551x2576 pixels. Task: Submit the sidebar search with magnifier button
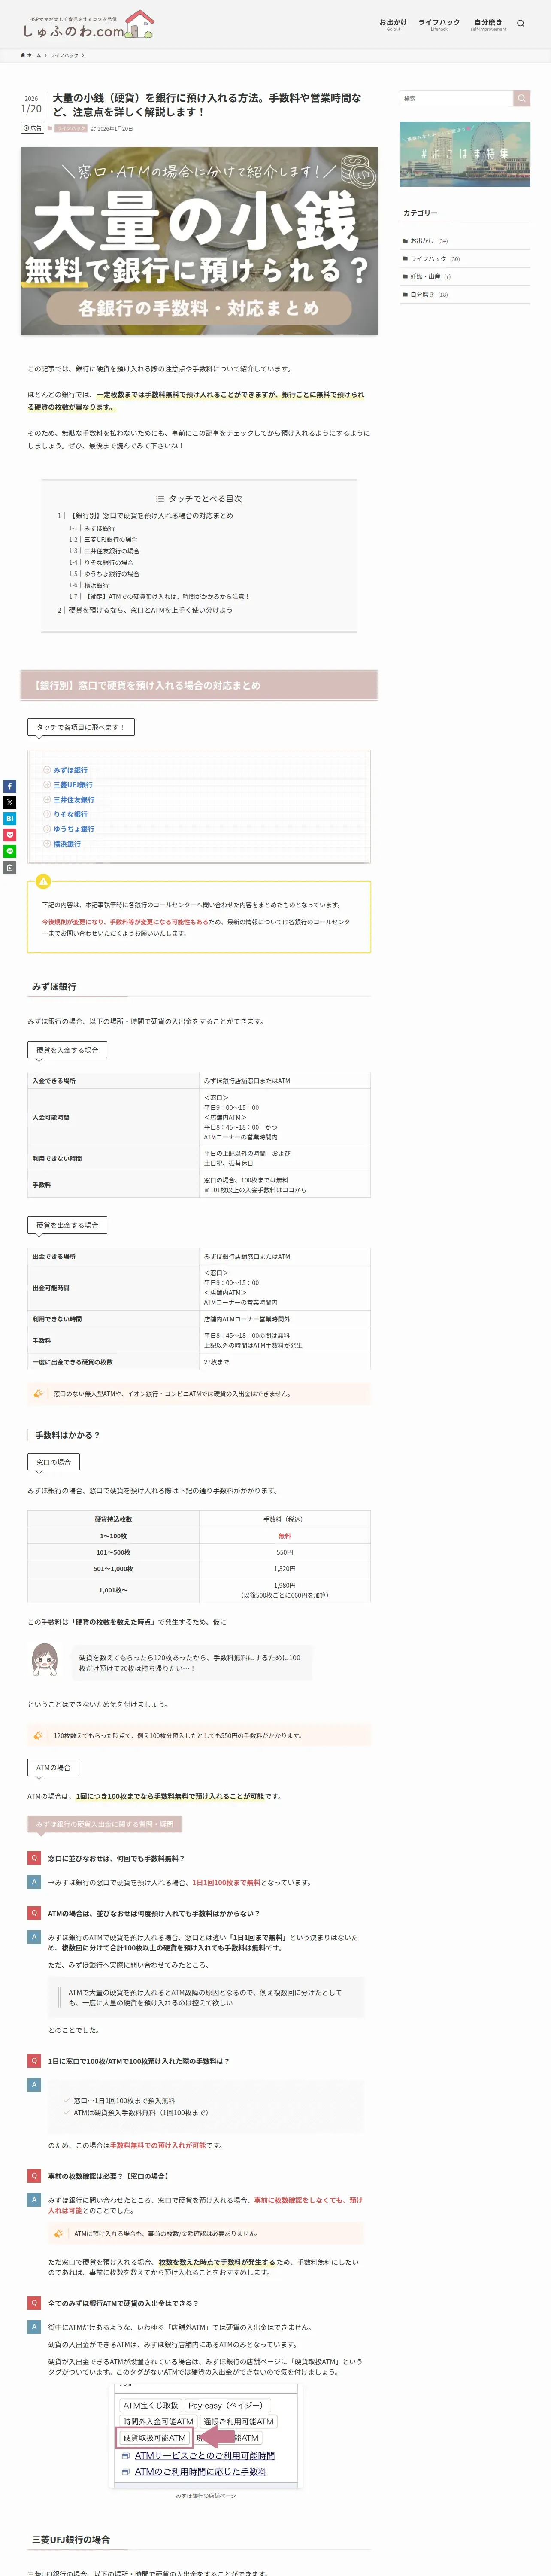[x=522, y=98]
